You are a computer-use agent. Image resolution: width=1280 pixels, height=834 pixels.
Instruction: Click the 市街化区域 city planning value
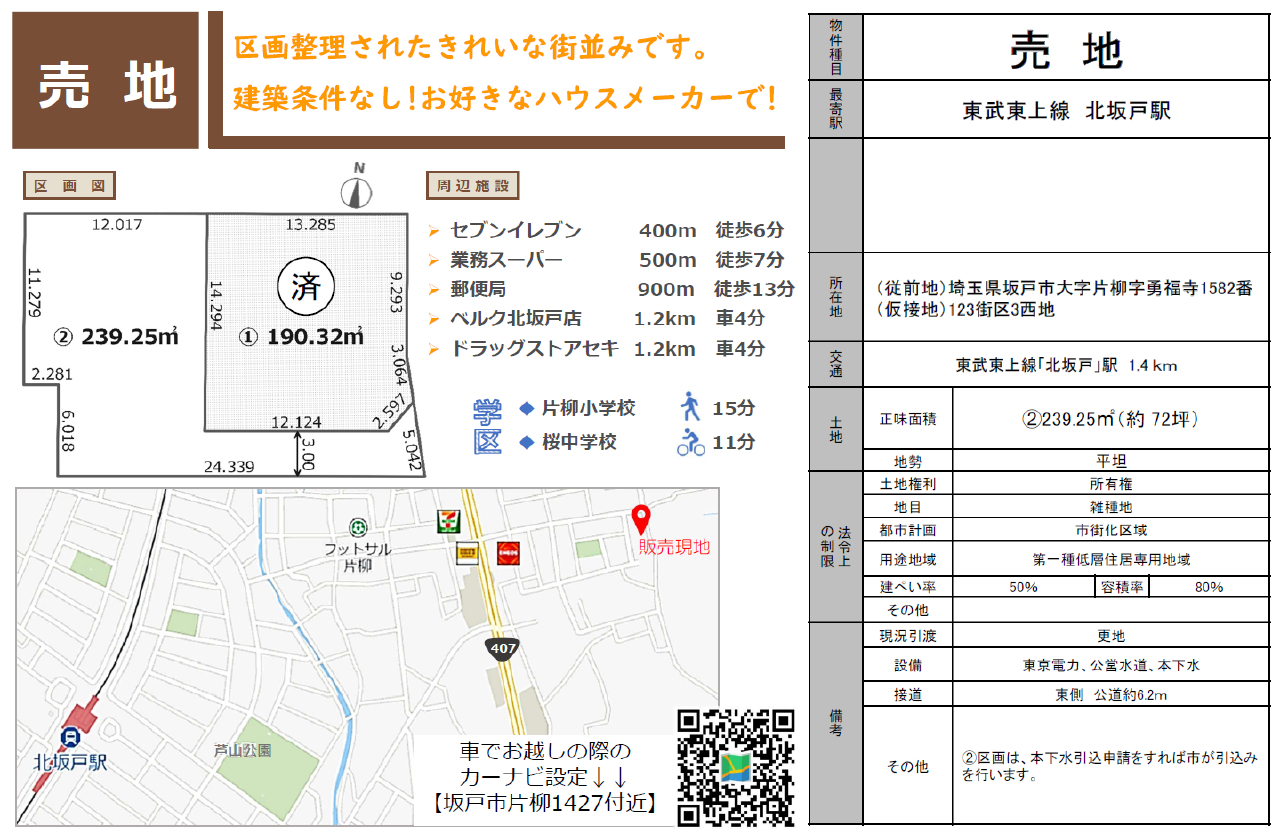pyautogui.click(x=1111, y=531)
